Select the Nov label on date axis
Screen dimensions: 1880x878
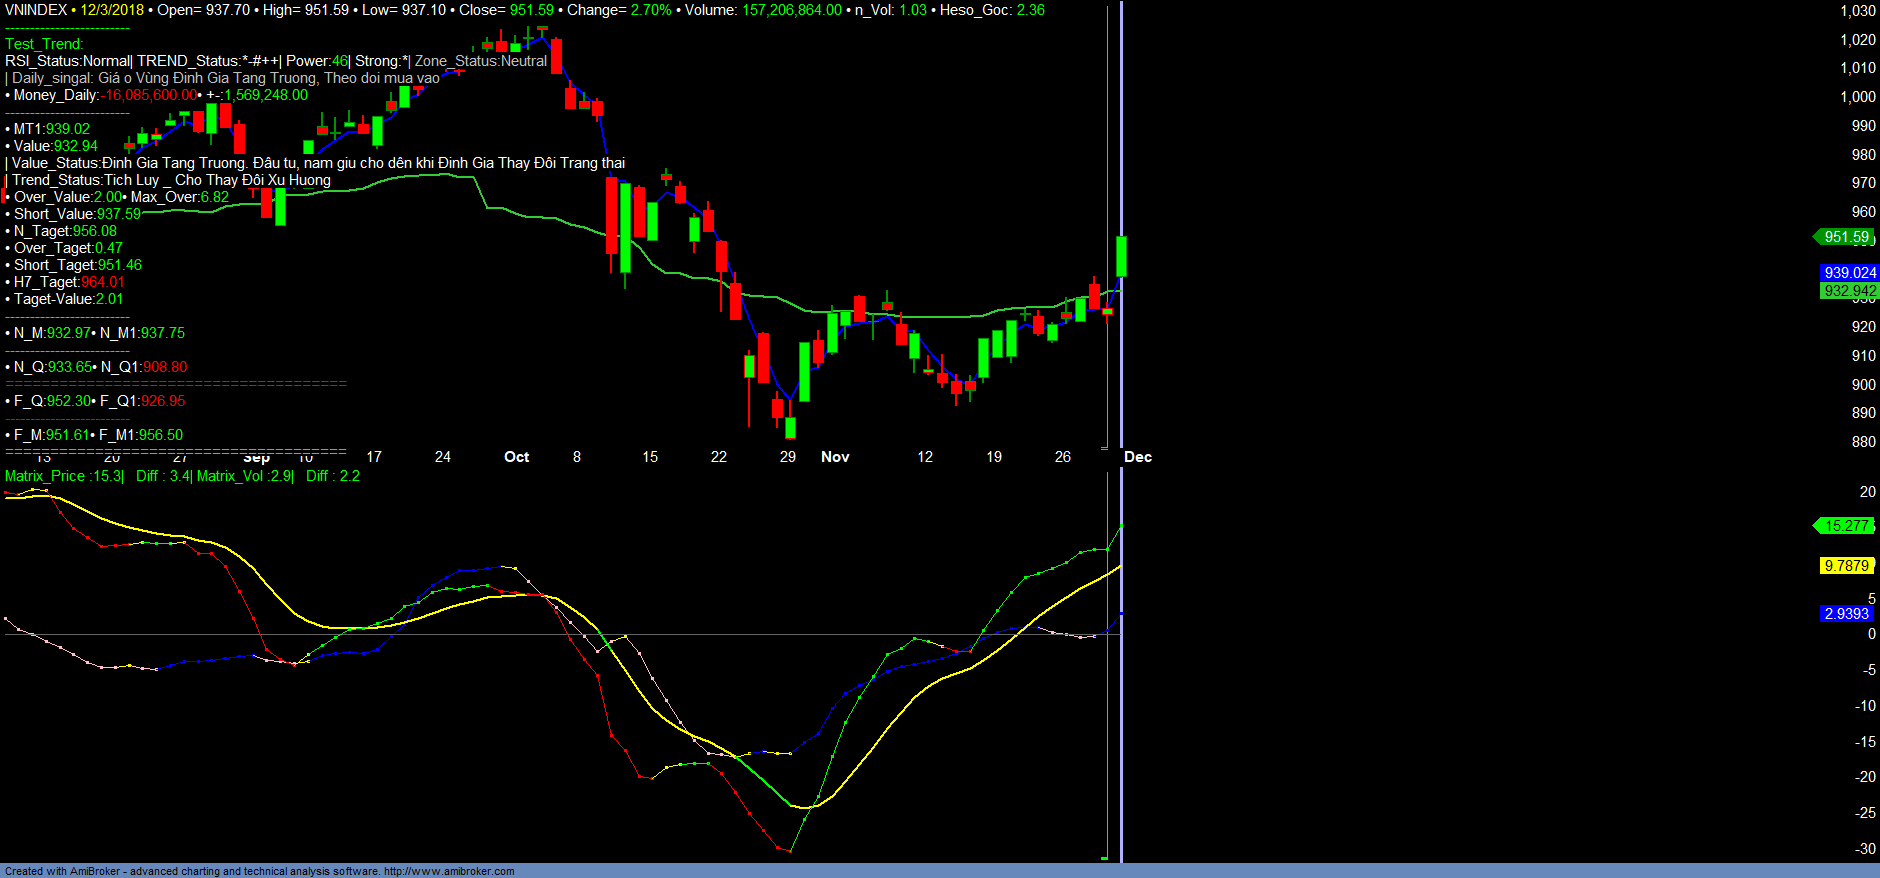[835, 457]
